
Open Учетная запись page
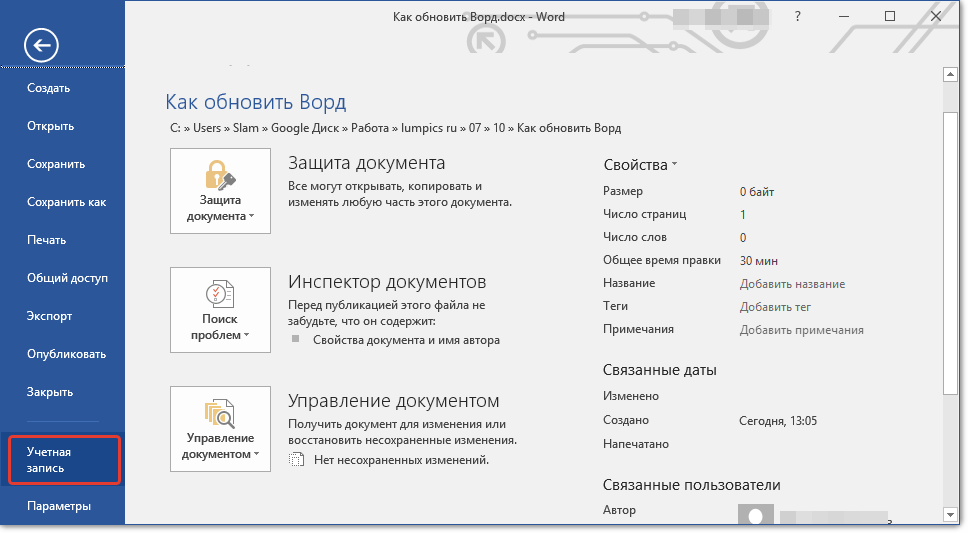pyautogui.click(x=64, y=460)
